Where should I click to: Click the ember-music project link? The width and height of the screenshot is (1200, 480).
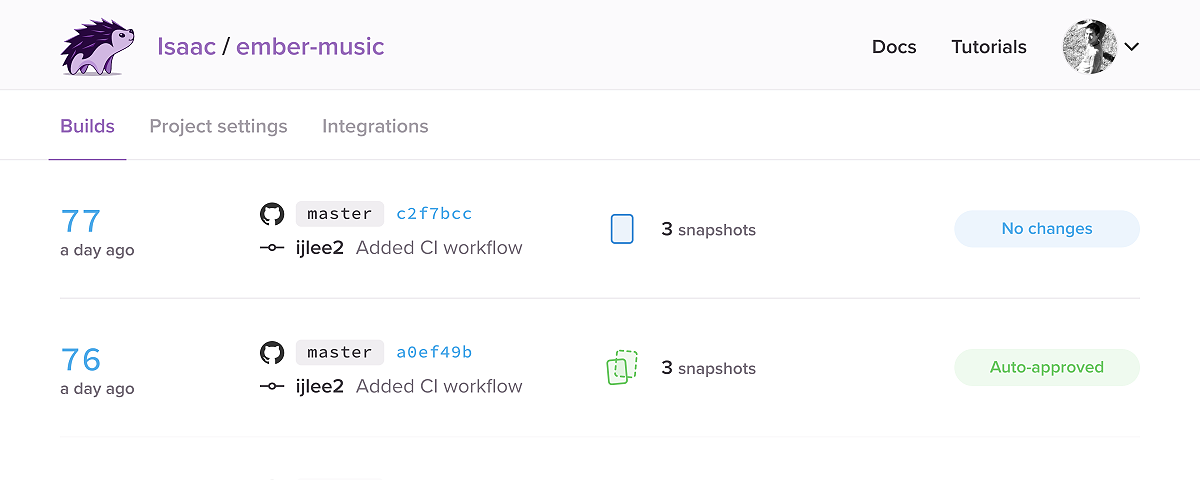coord(310,46)
